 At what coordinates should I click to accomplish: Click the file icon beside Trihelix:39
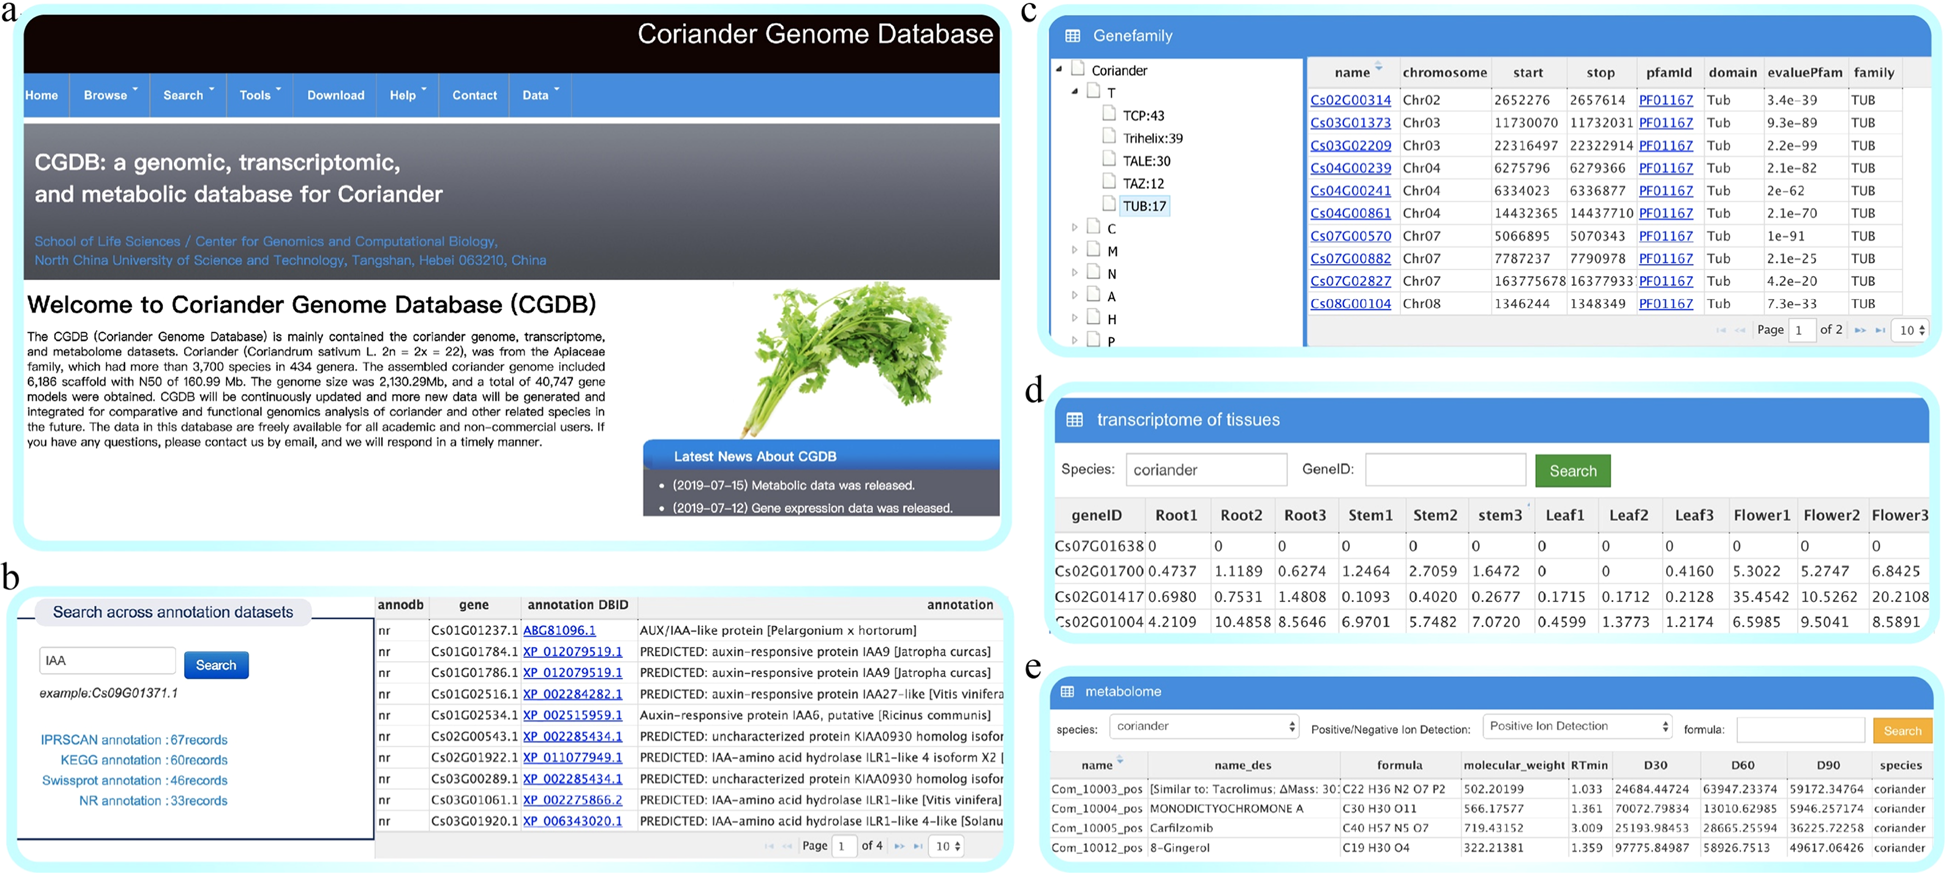coord(1109,137)
